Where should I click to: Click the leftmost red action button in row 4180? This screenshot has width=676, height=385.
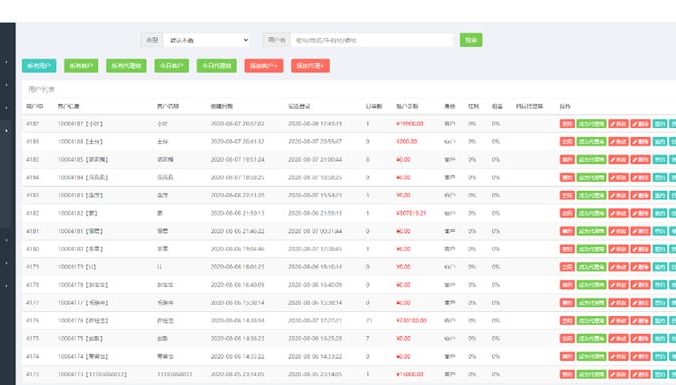coord(567,249)
